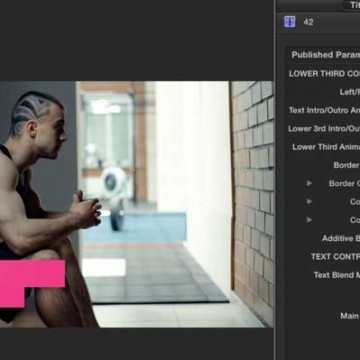This screenshot has height=360, width=360.
Task: Click the Published Parameters section header
Action: 325,55
